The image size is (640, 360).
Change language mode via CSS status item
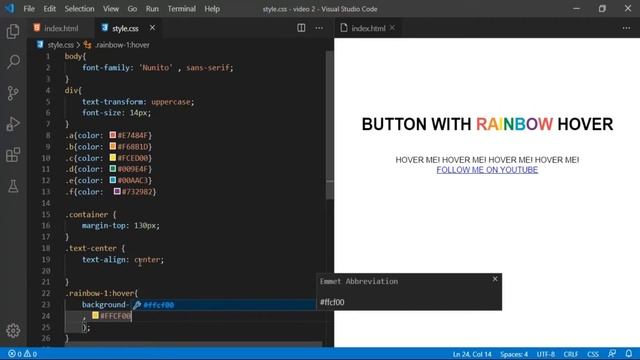[593, 354]
